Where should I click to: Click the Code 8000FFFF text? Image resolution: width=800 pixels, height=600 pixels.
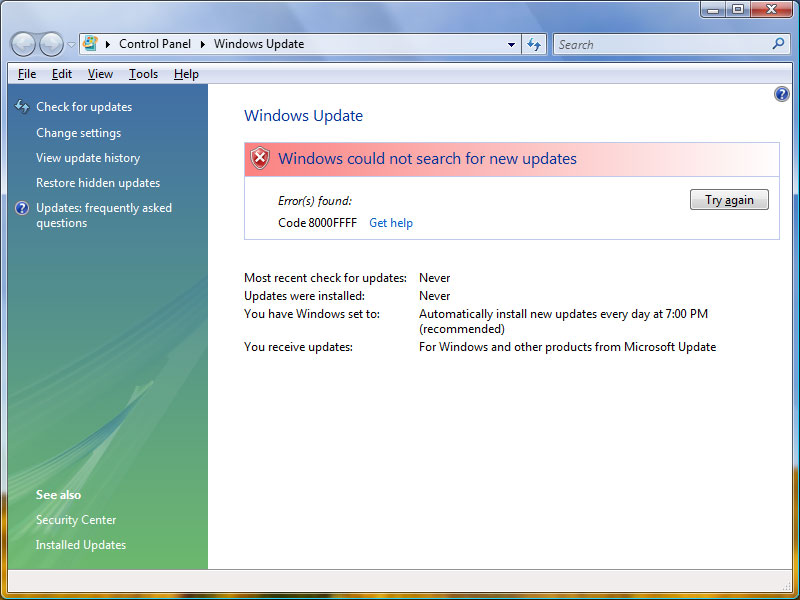[317, 223]
